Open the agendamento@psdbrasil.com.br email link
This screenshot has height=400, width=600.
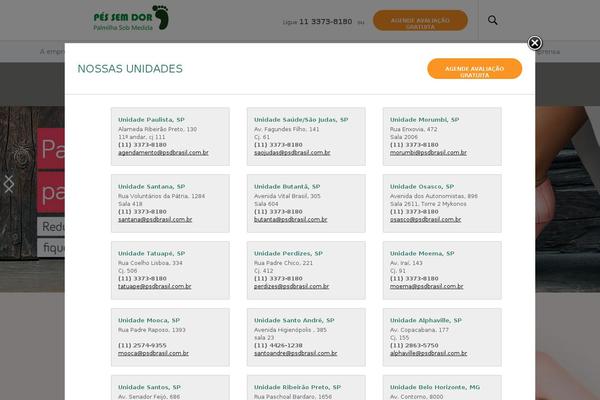[x=163, y=152]
